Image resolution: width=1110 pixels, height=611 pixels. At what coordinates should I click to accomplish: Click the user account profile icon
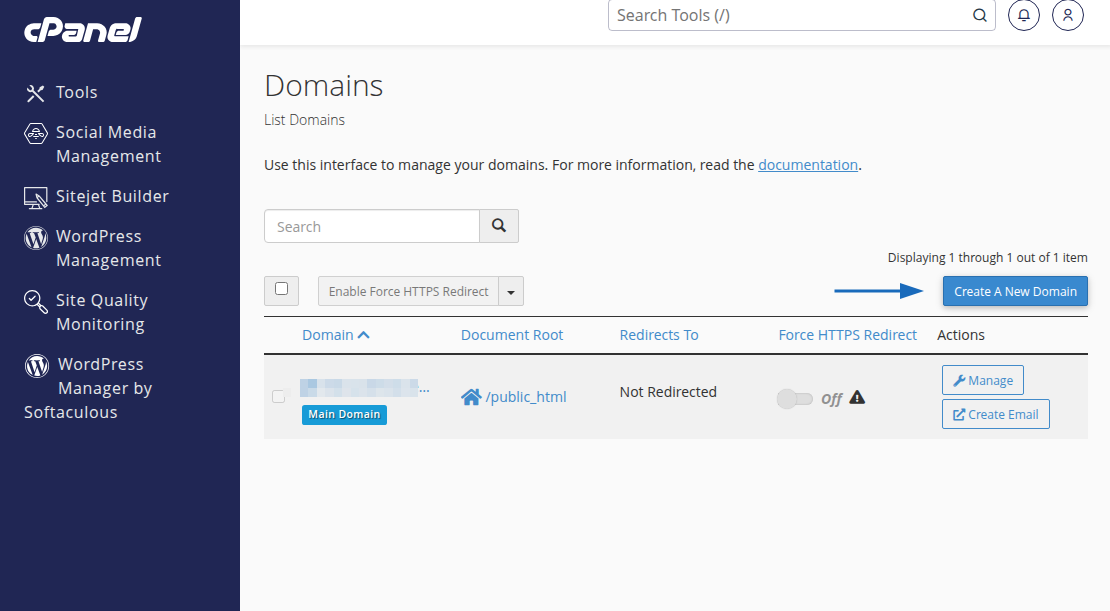coord(1067,15)
